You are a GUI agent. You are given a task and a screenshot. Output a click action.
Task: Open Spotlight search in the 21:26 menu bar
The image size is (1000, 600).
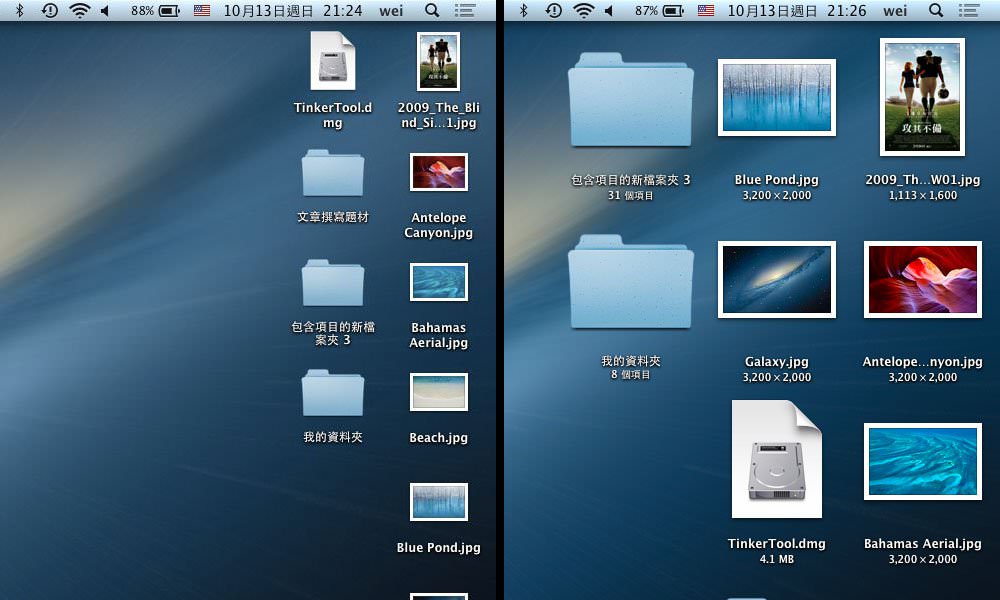pyautogui.click(x=936, y=10)
